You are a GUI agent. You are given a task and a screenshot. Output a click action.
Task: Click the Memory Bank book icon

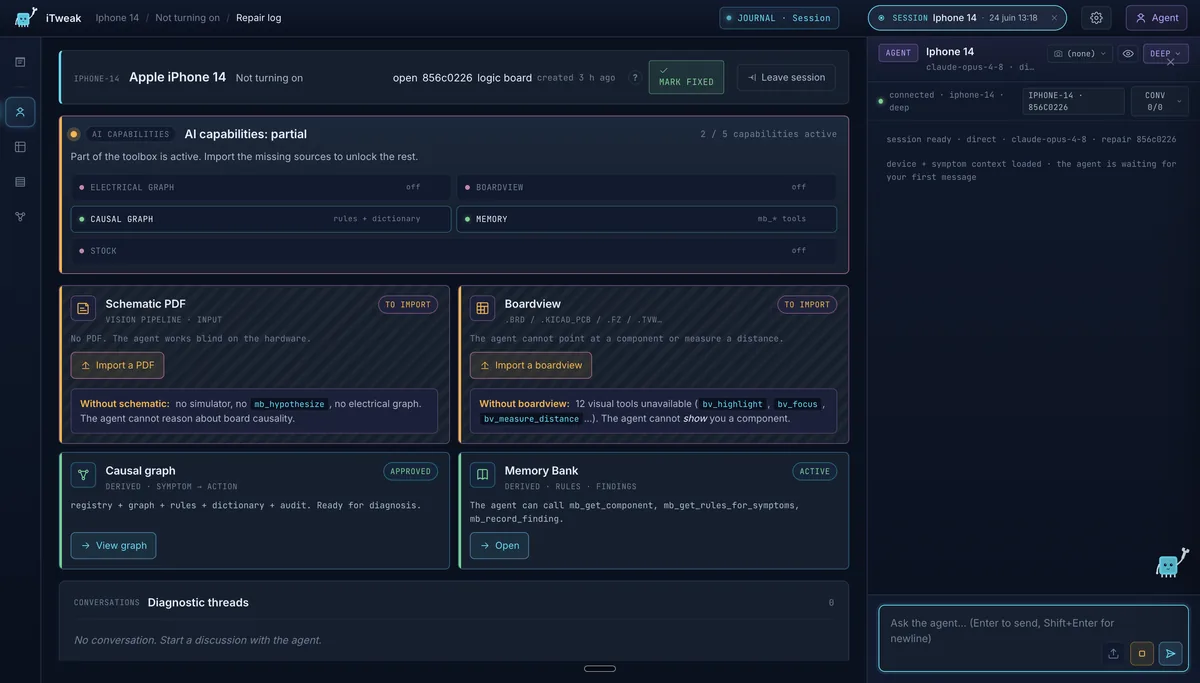482,475
